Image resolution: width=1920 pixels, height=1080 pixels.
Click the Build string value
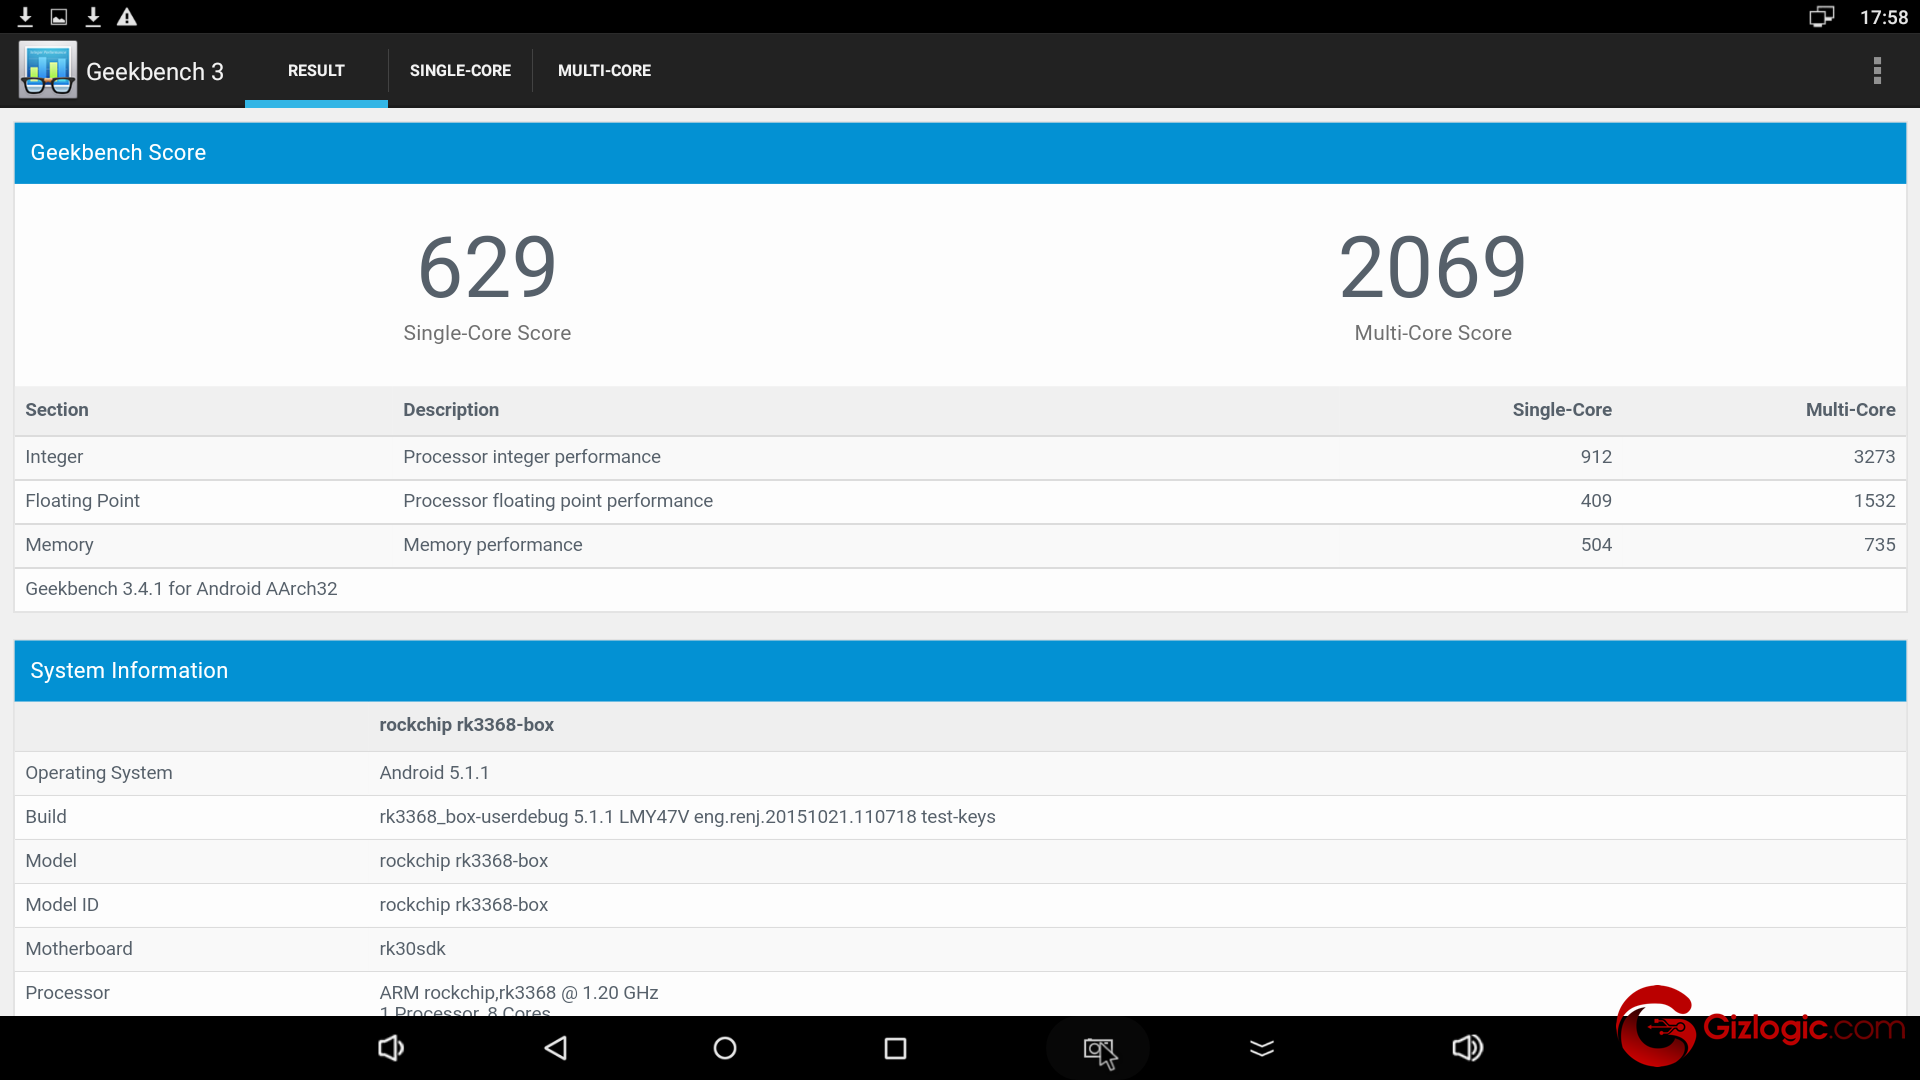[x=687, y=817]
